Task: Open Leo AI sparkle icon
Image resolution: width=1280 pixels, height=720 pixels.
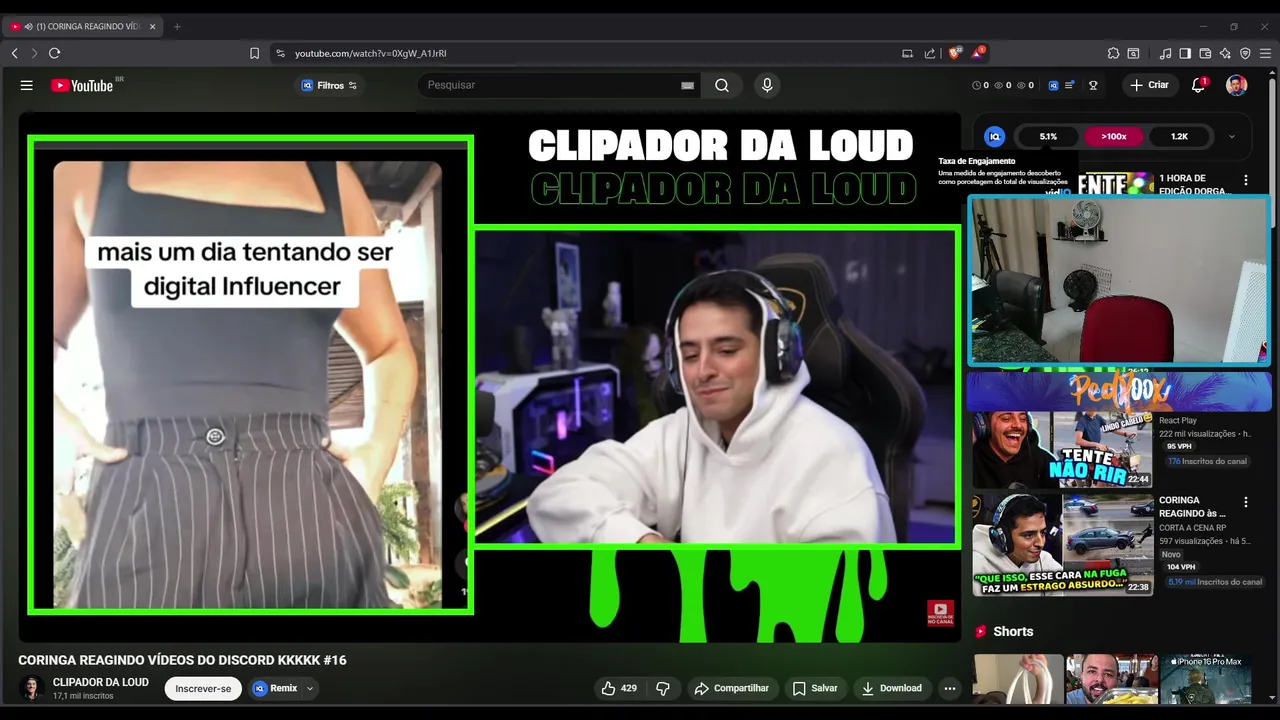Action: (x=1225, y=53)
